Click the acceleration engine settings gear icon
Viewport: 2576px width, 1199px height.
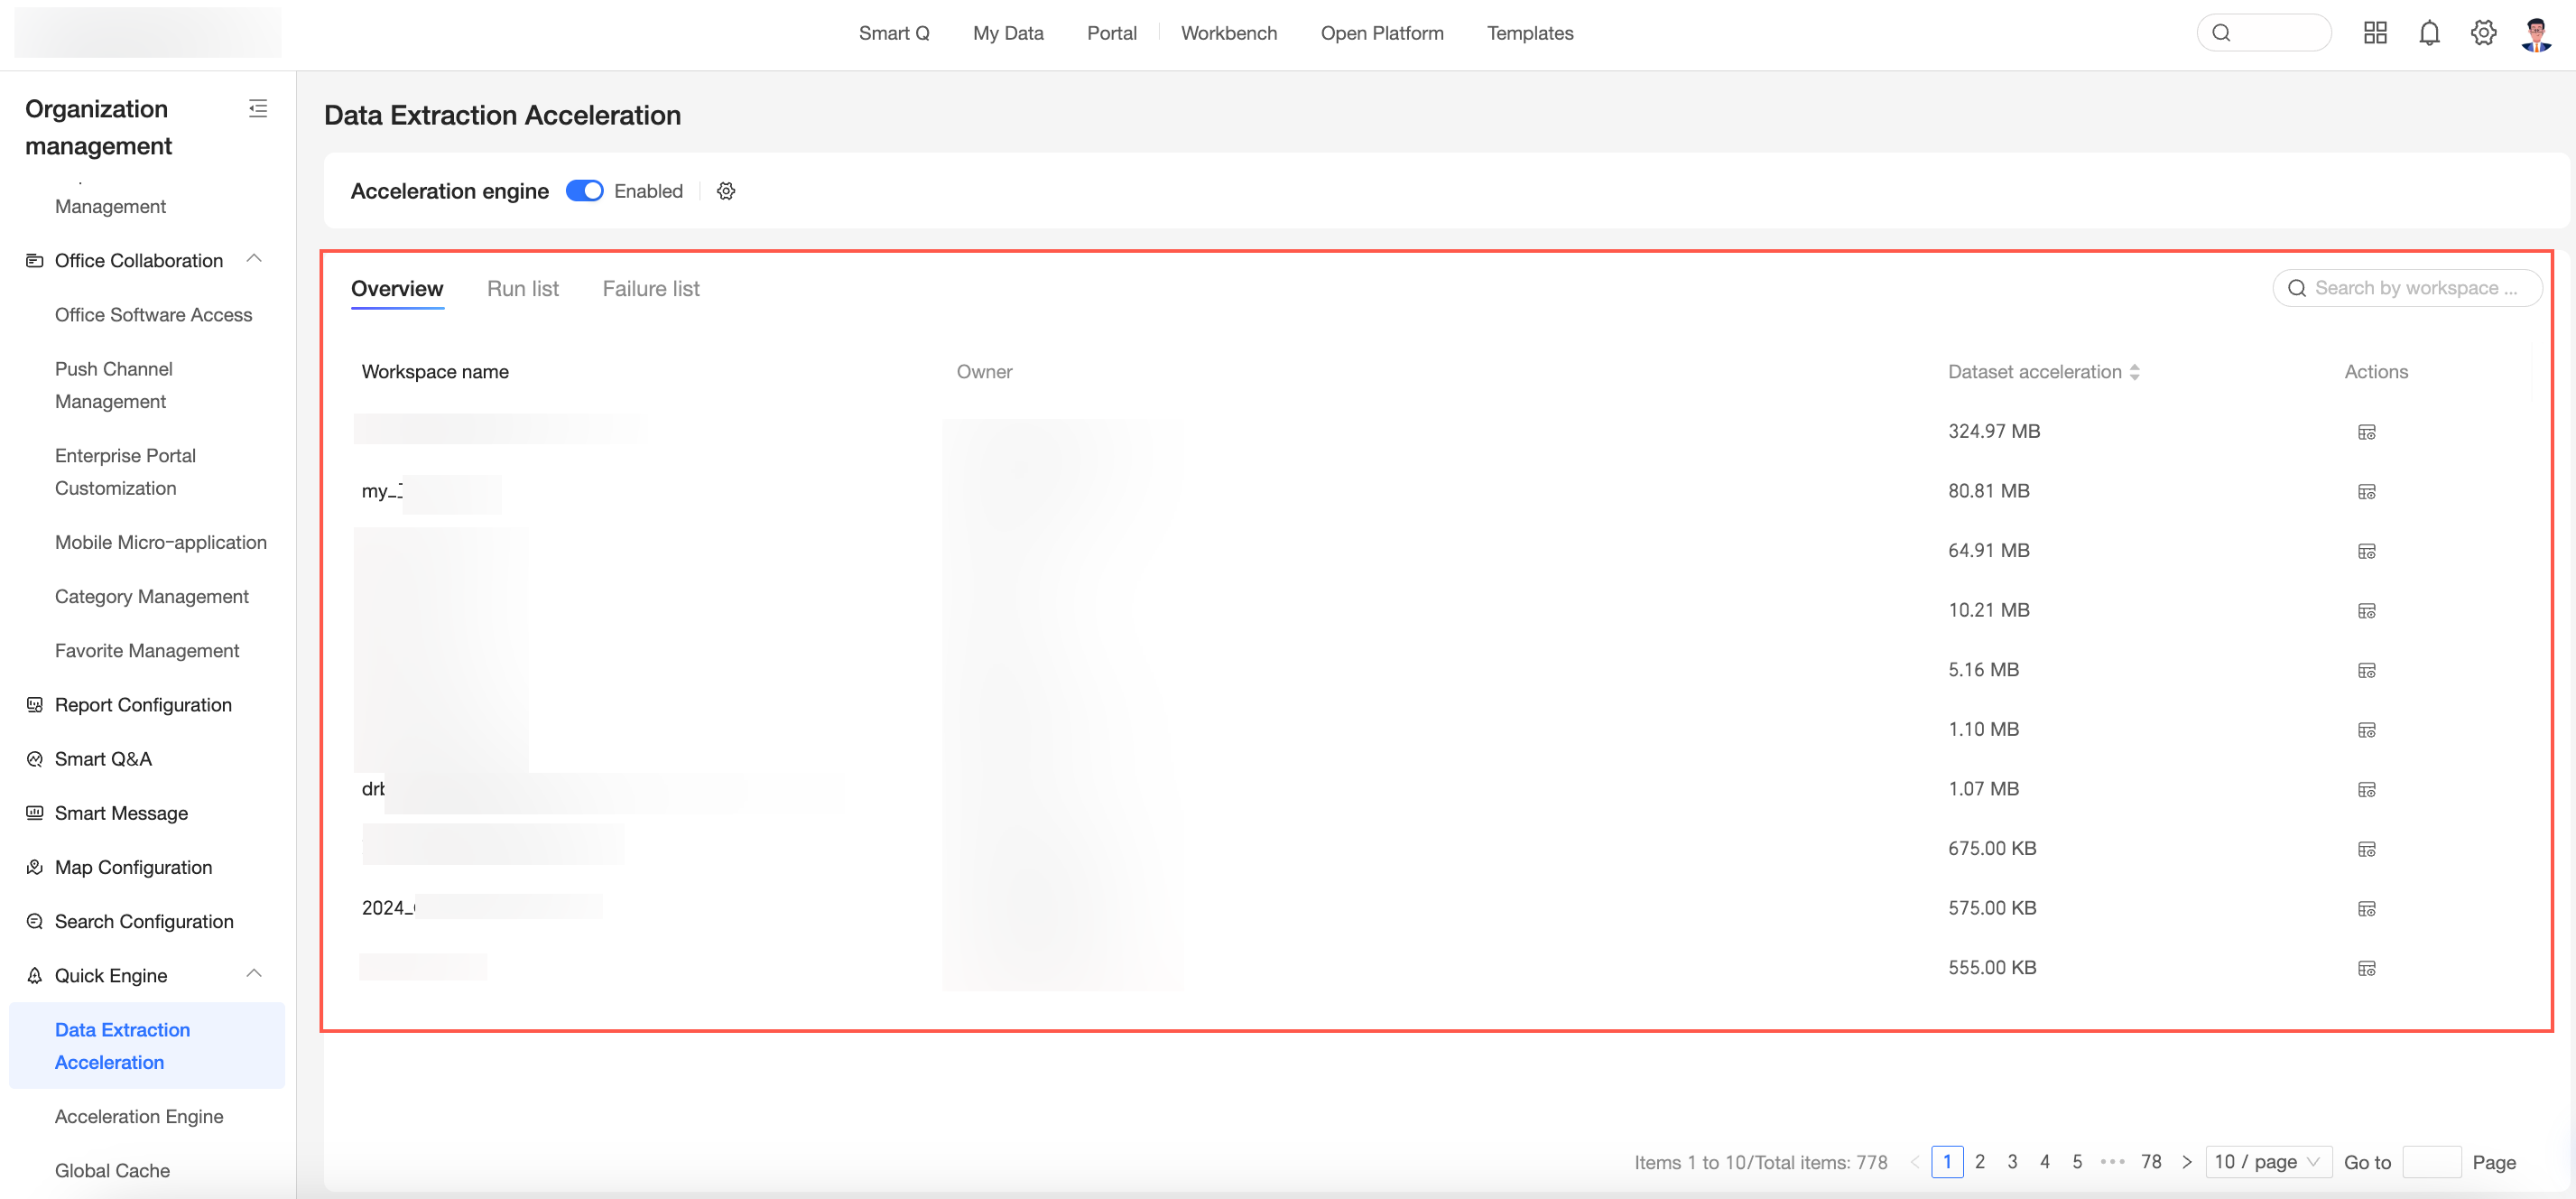pos(726,191)
